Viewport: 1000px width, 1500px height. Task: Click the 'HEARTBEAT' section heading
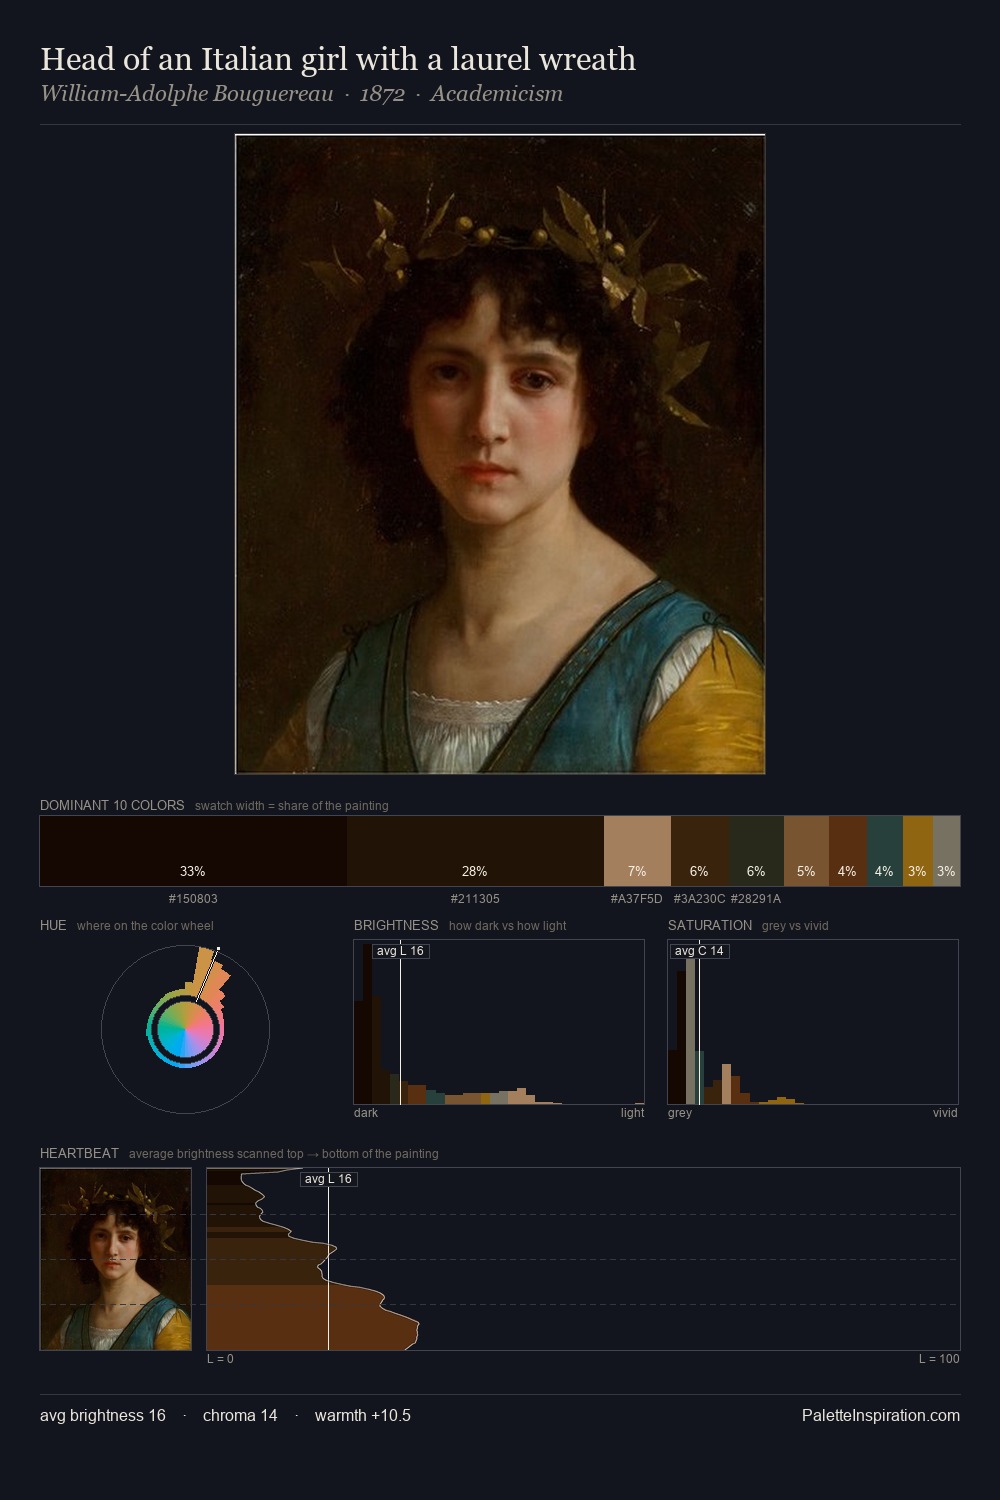tap(79, 1153)
